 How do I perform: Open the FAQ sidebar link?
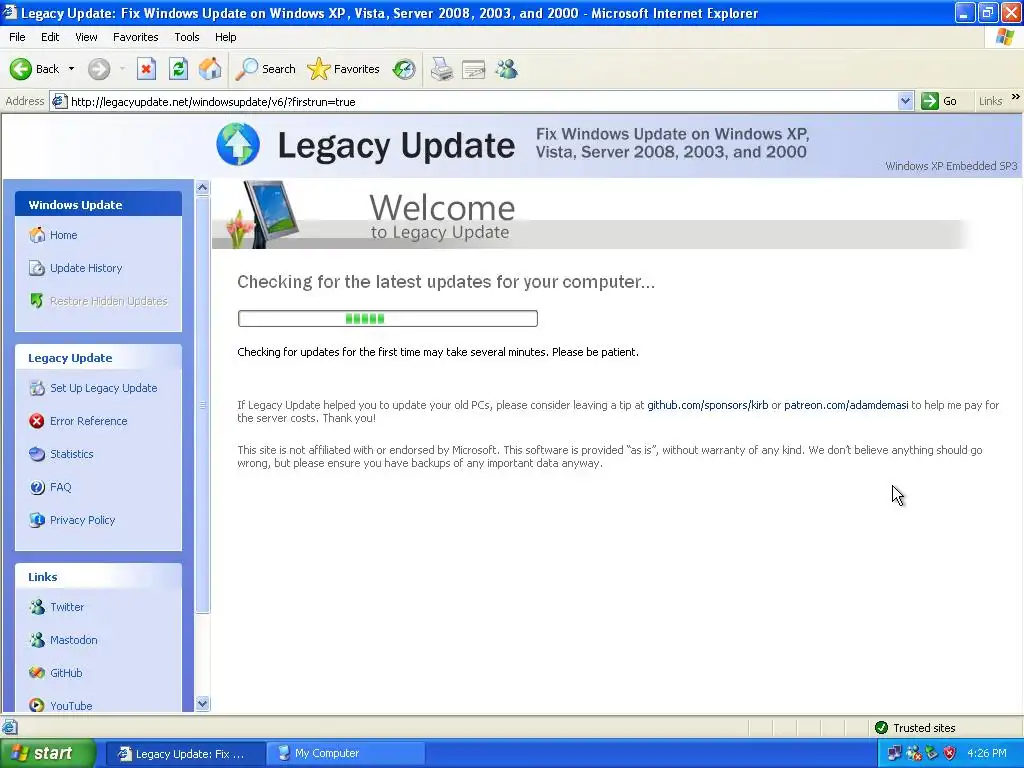point(61,487)
